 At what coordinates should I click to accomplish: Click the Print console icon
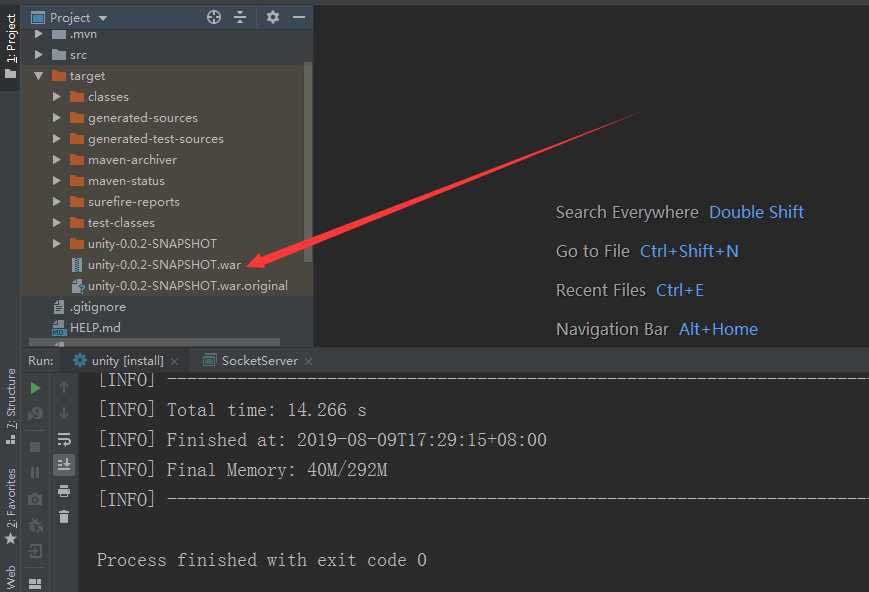tap(64, 491)
